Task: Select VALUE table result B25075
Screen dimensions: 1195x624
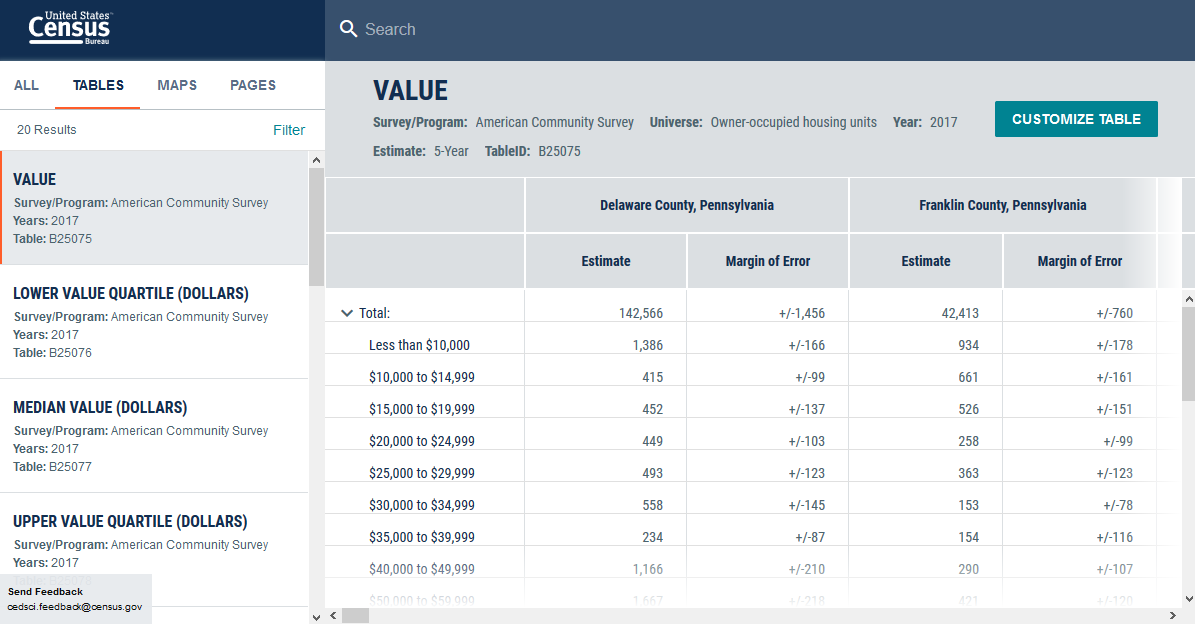Action: [x=155, y=208]
